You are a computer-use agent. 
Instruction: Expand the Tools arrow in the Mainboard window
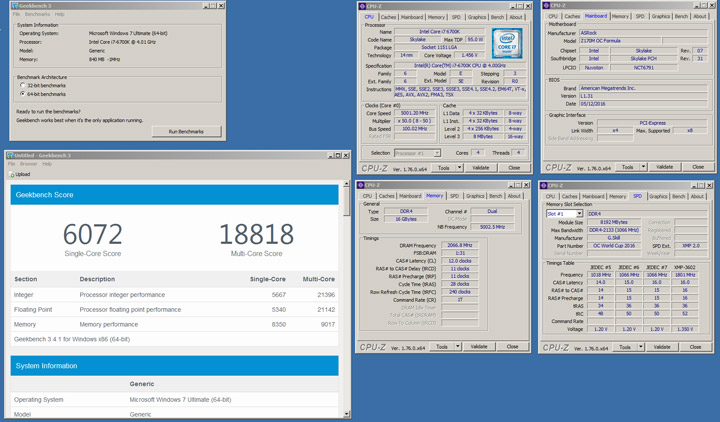[643, 167]
